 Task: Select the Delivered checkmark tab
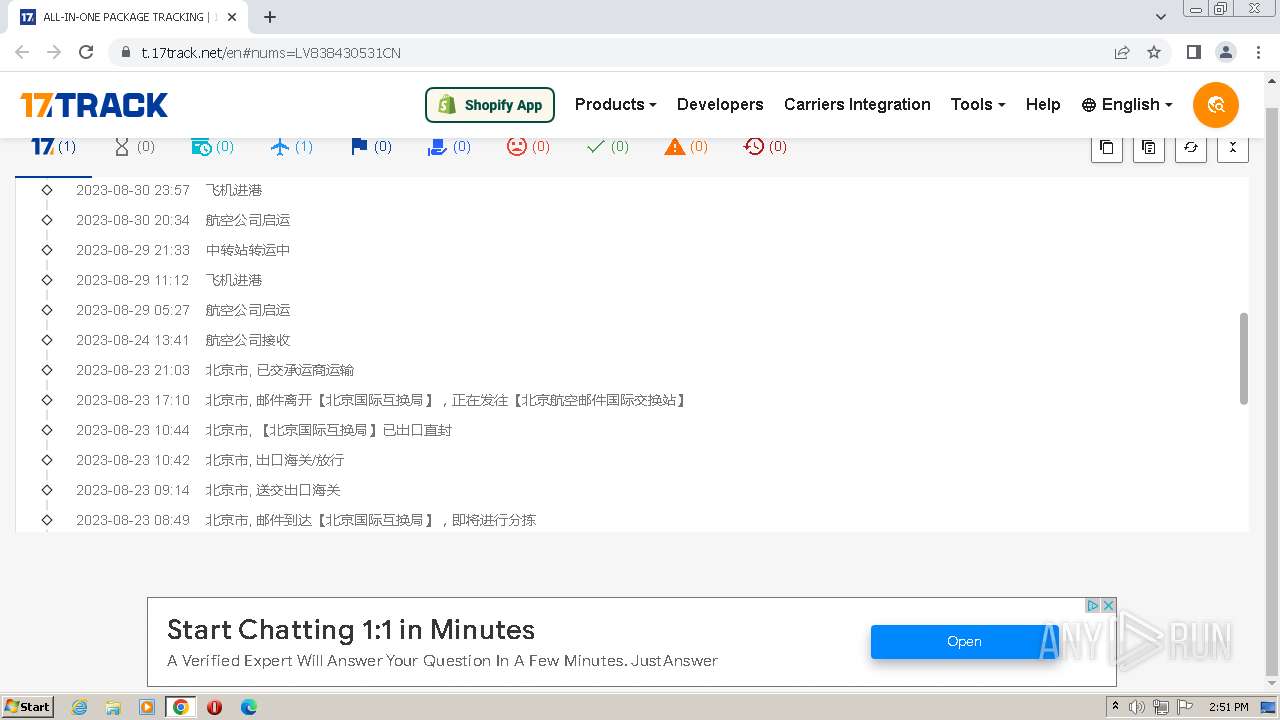(x=607, y=147)
